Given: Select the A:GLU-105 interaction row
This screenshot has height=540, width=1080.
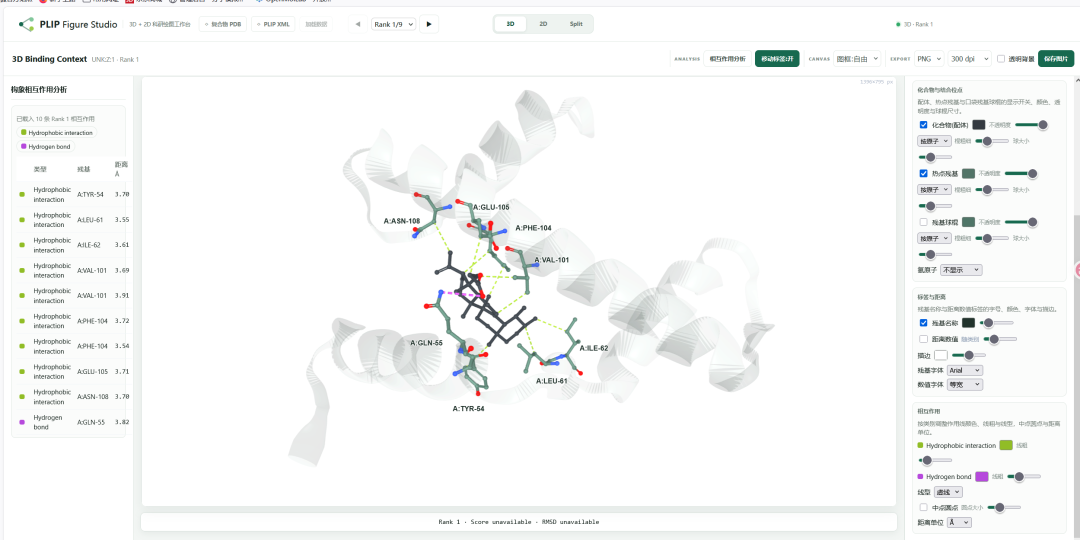Looking at the screenshot, I should point(72,371).
